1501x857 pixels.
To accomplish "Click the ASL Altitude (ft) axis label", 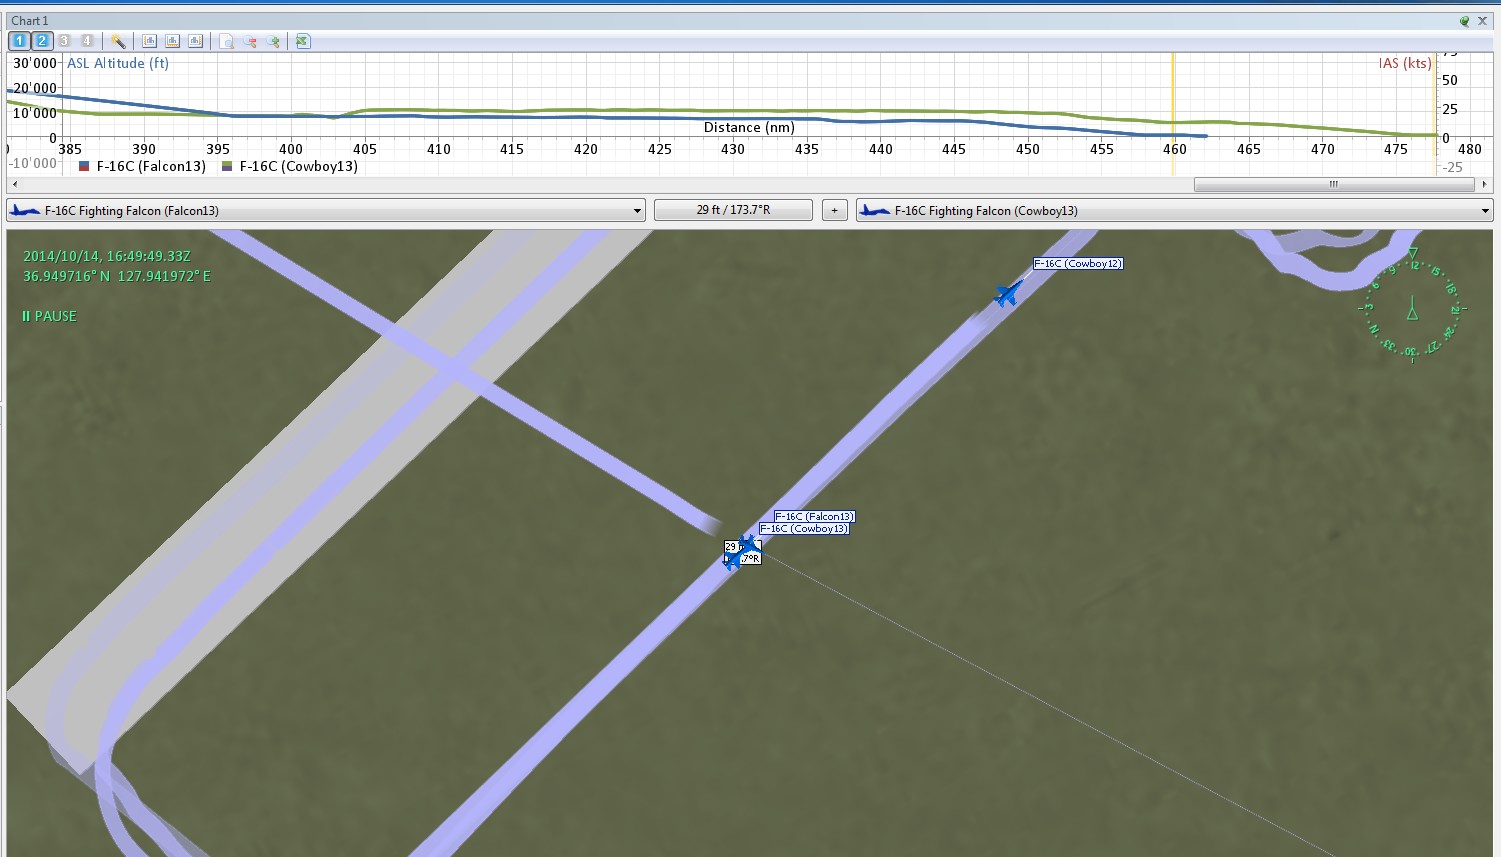I will coord(118,63).
